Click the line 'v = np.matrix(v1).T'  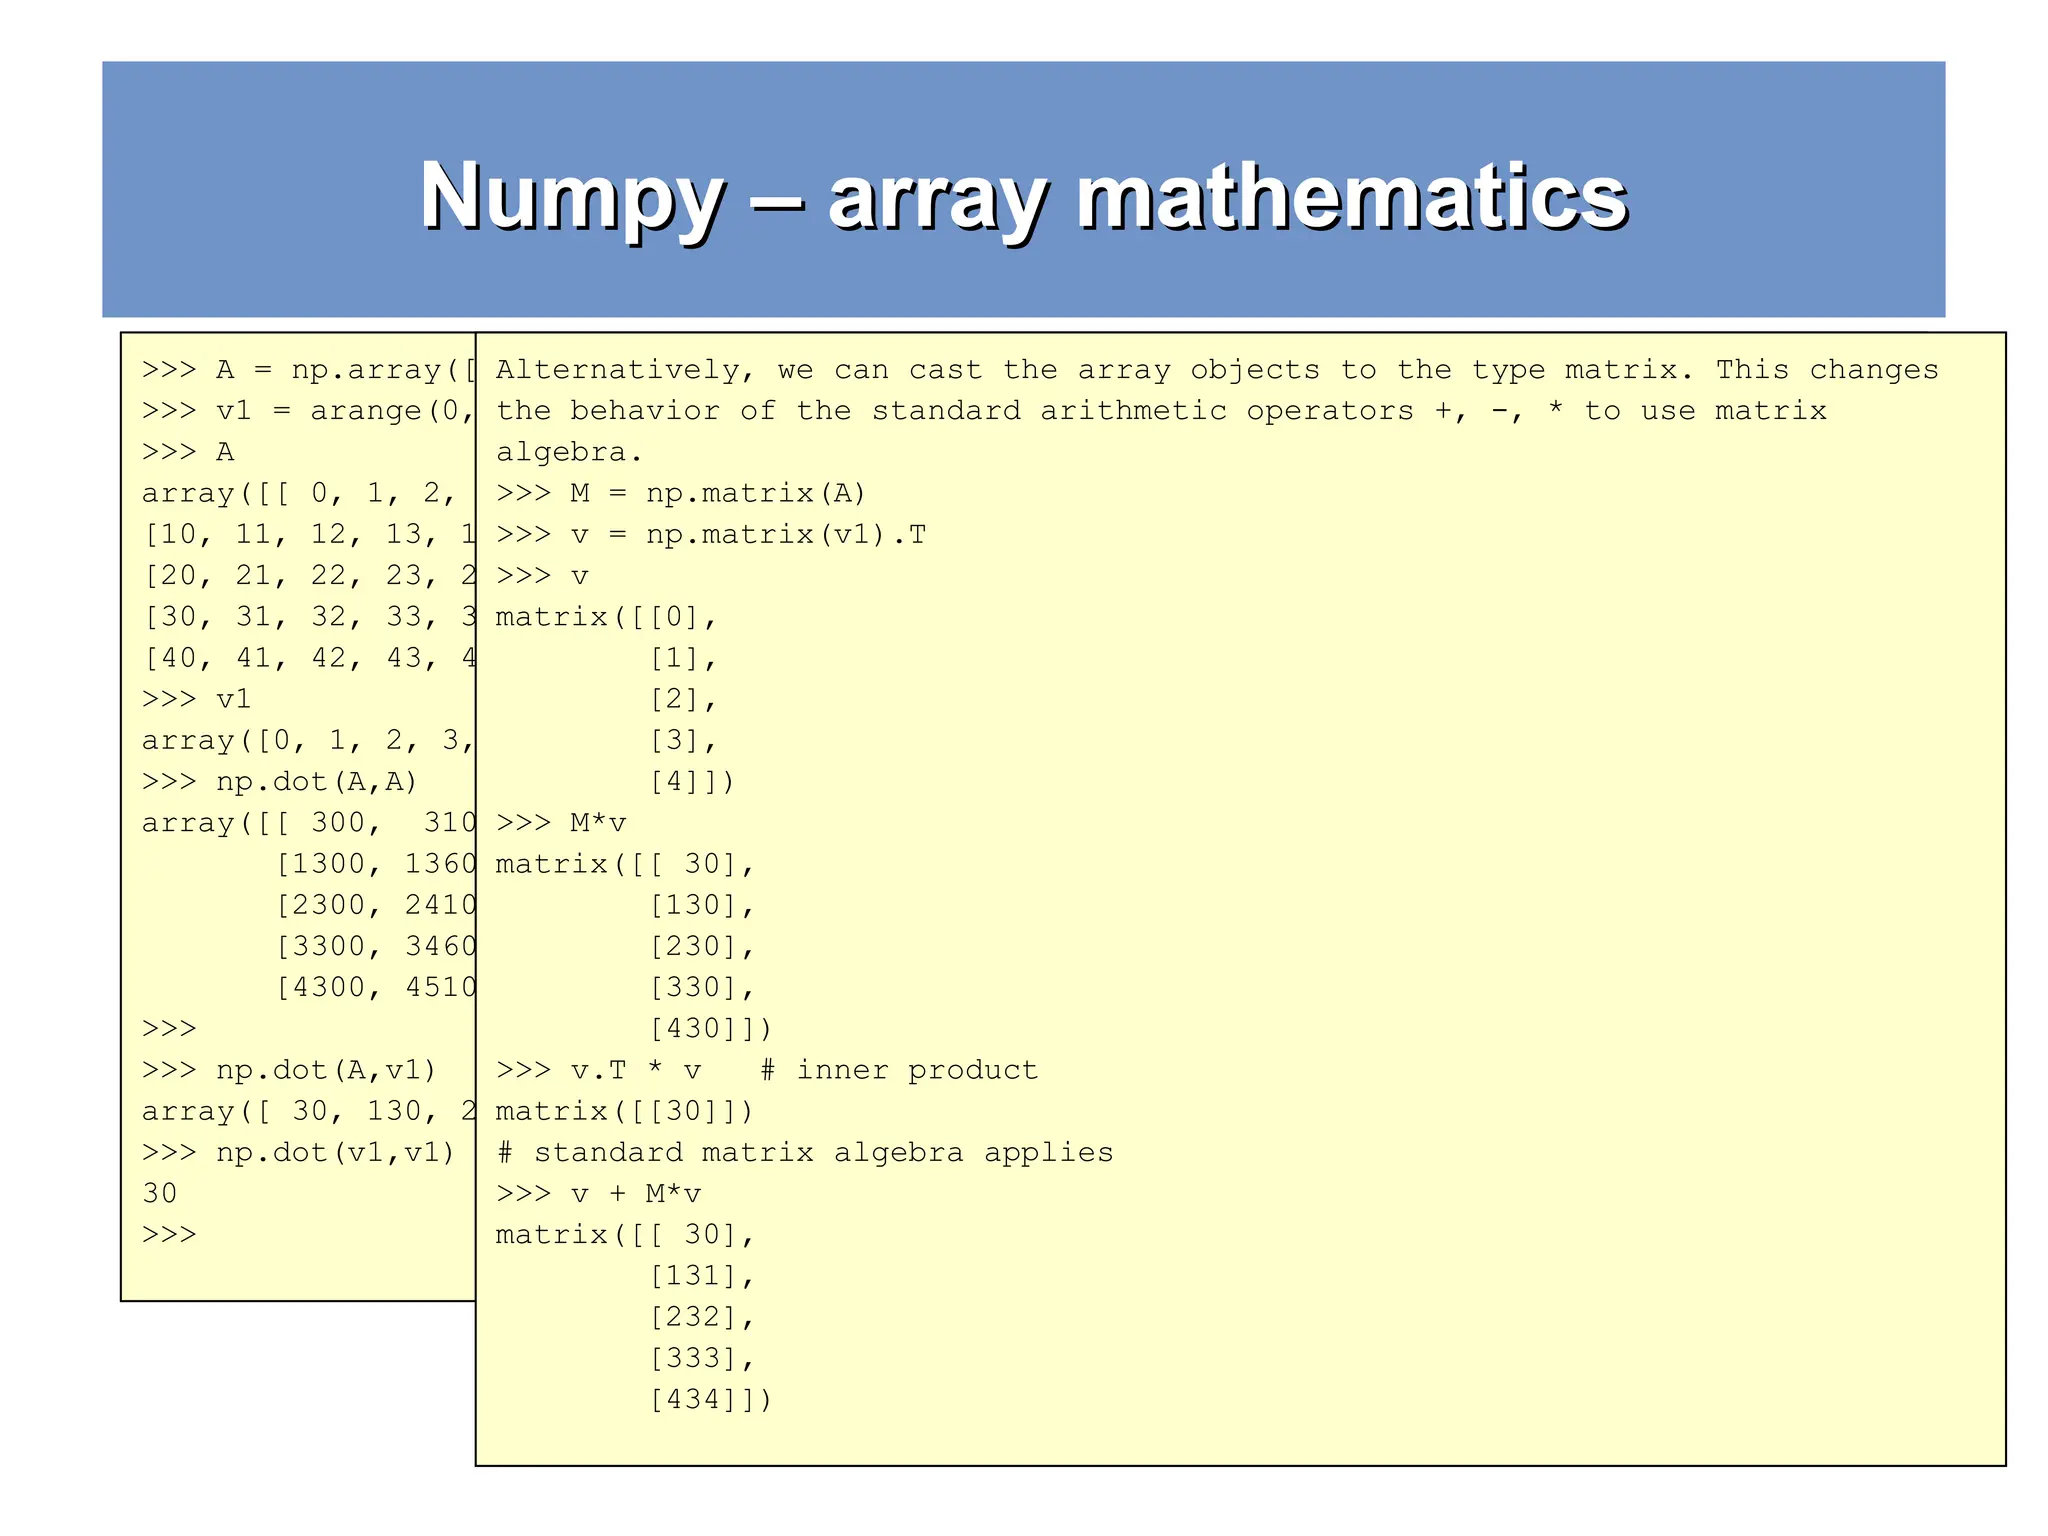[747, 535]
